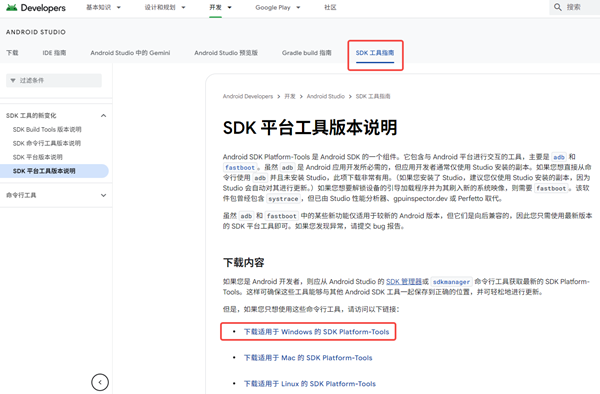Click the 开发 breadcrumb link
The image size is (600, 394).
tap(290, 96)
